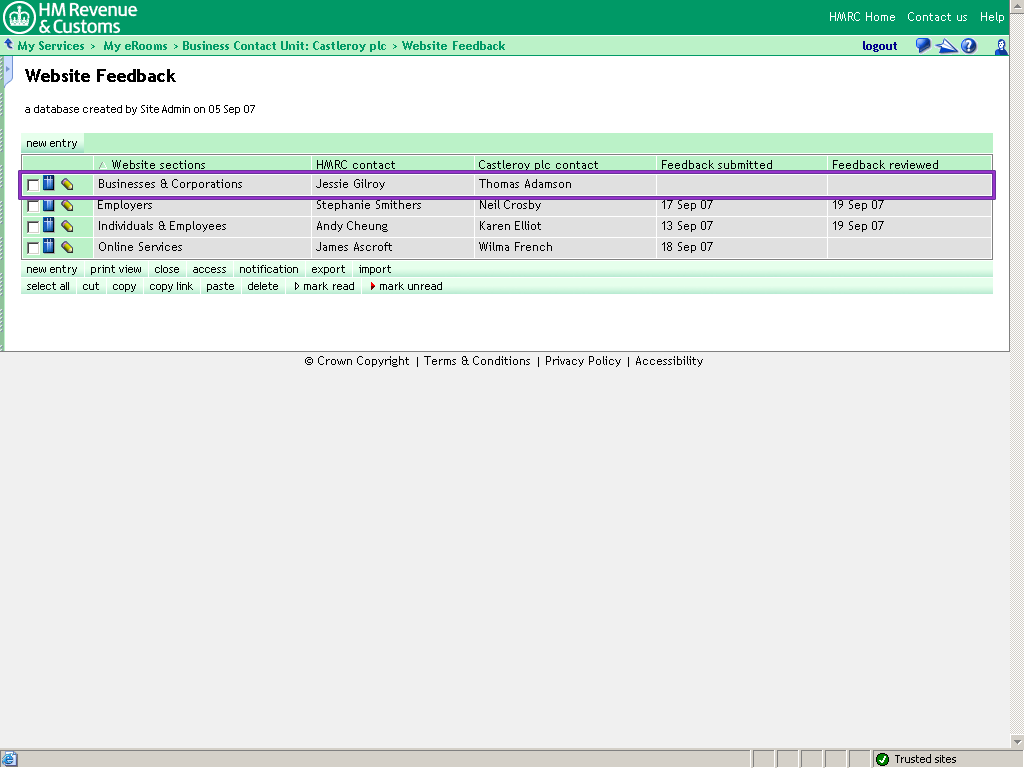This screenshot has height=768, width=1024.
Task: Open the Privacy Policy footer link
Action: 582,361
